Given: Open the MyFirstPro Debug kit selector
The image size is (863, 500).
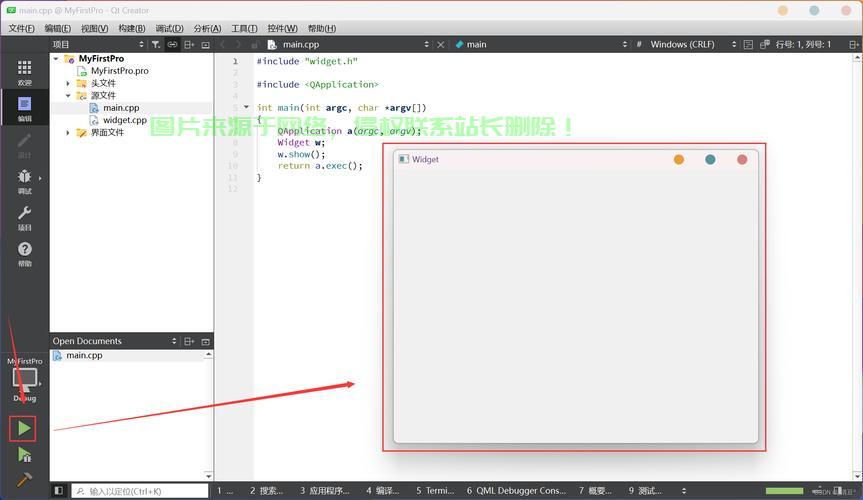Looking at the screenshot, I should pyautogui.click(x=24, y=379).
